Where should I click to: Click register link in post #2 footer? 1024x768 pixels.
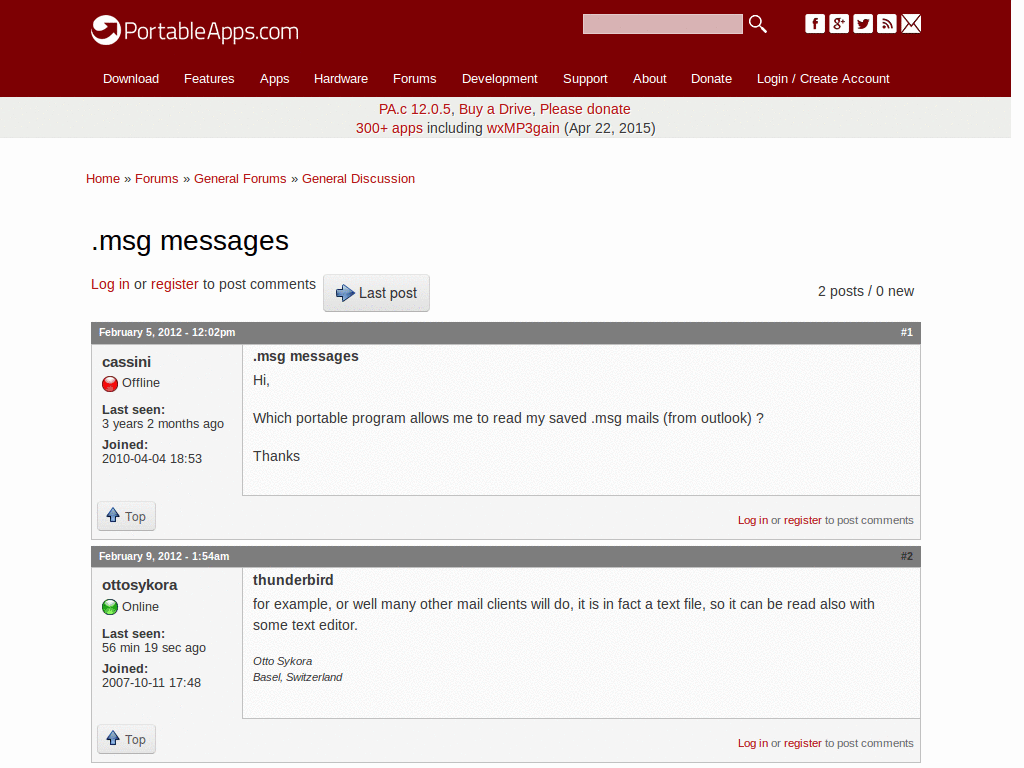click(x=803, y=743)
